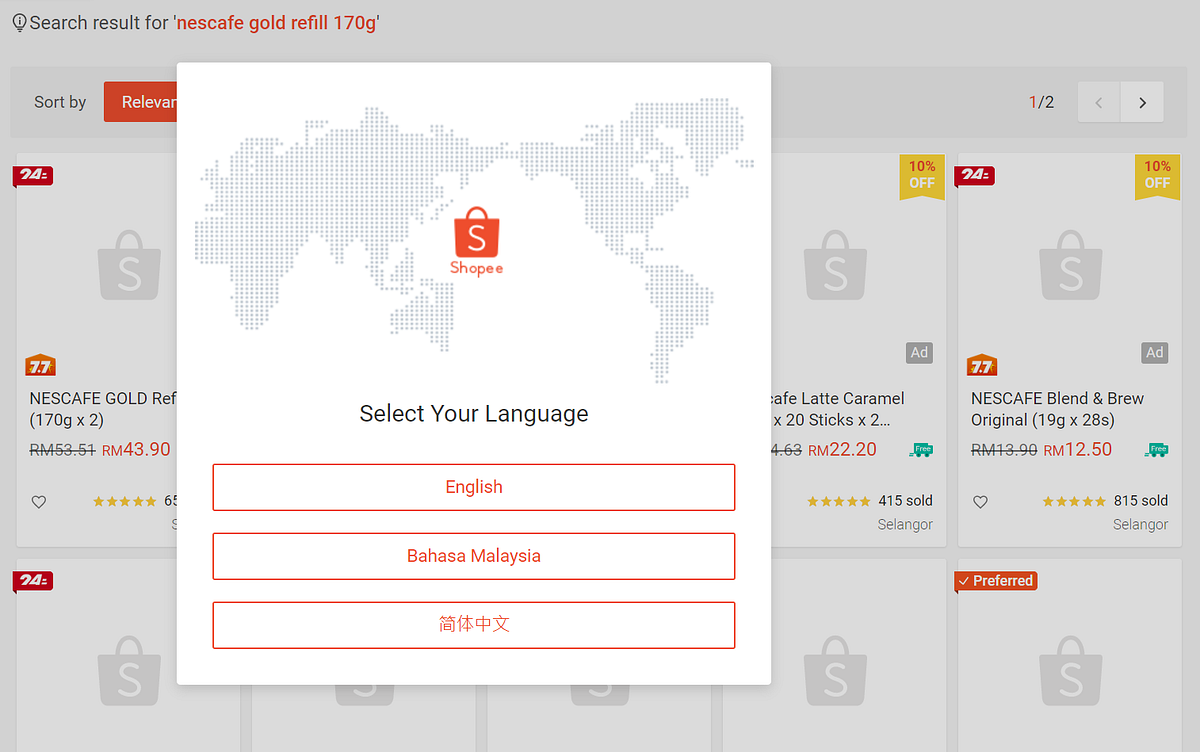Click the '415 sold' text
Viewport: 1200px width, 752px height.
[x=906, y=501]
